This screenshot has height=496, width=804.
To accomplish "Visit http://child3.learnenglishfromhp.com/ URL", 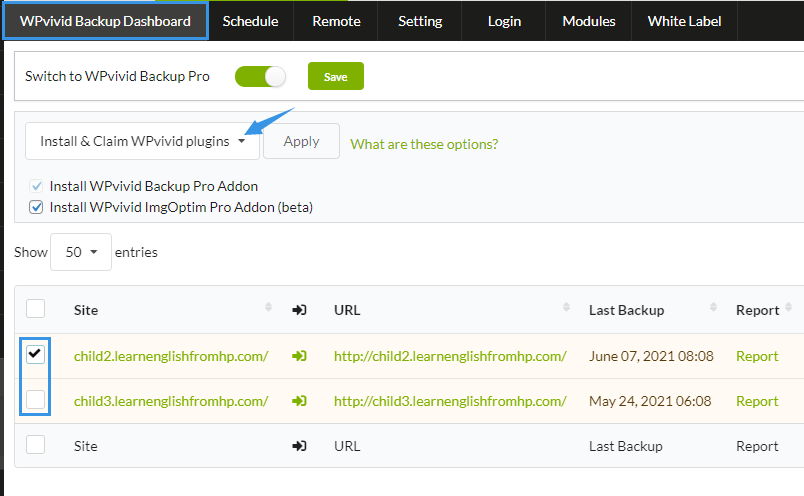I will point(450,401).
